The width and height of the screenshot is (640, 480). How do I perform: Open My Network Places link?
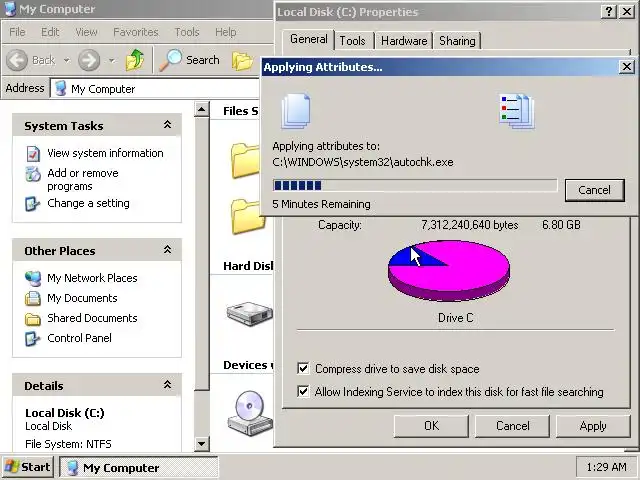(92, 278)
